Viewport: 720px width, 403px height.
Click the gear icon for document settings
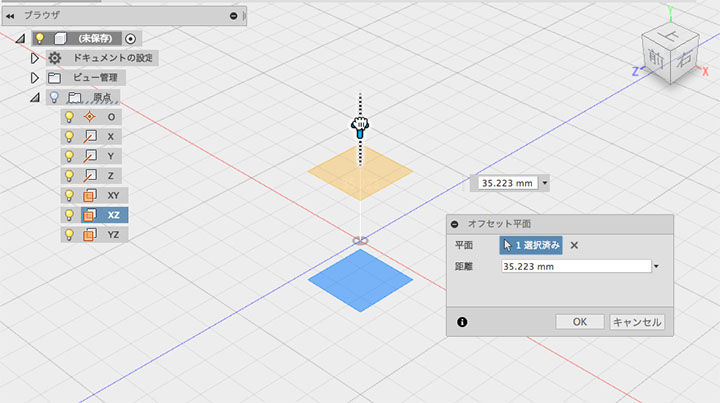[x=55, y=58]
